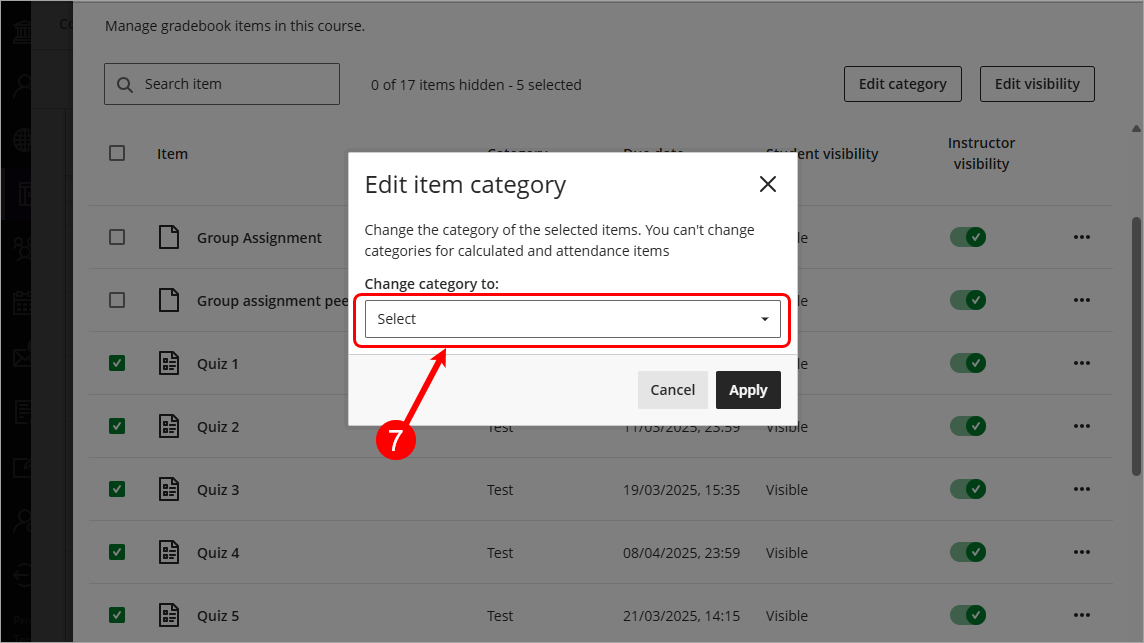
Task: Close the Edit item category dialog
Action: click(768, 184)
